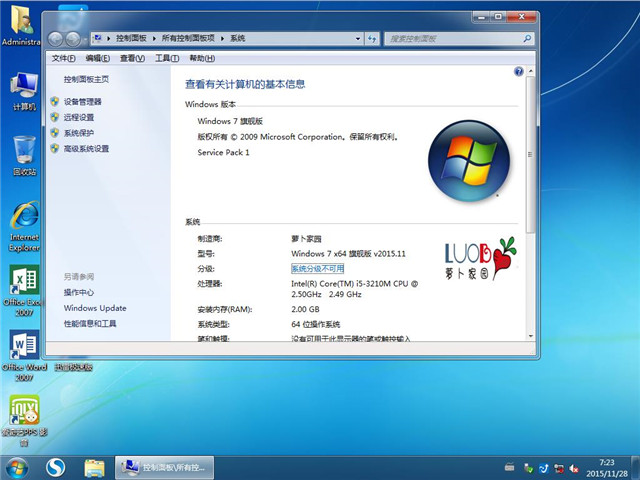Click the Control Panel search field
The width and height of the screenshot is (640, 480).
(453, 39)
